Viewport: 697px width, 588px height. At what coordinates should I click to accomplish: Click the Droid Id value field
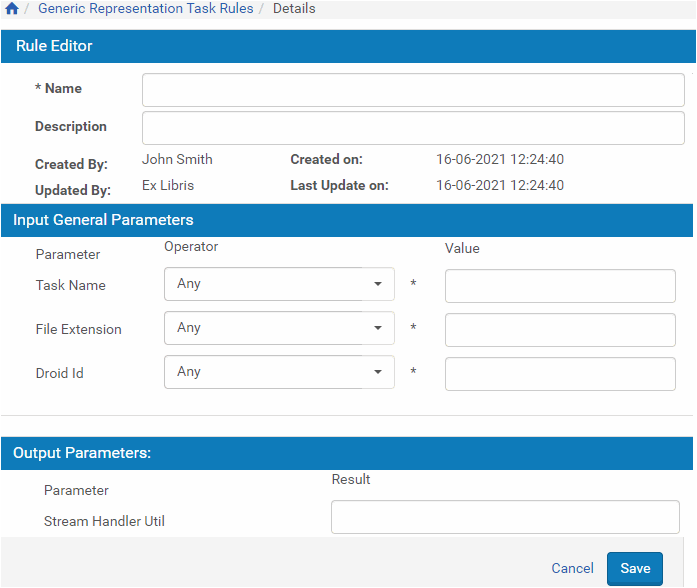pyautogui.click(x=560, y=374)
